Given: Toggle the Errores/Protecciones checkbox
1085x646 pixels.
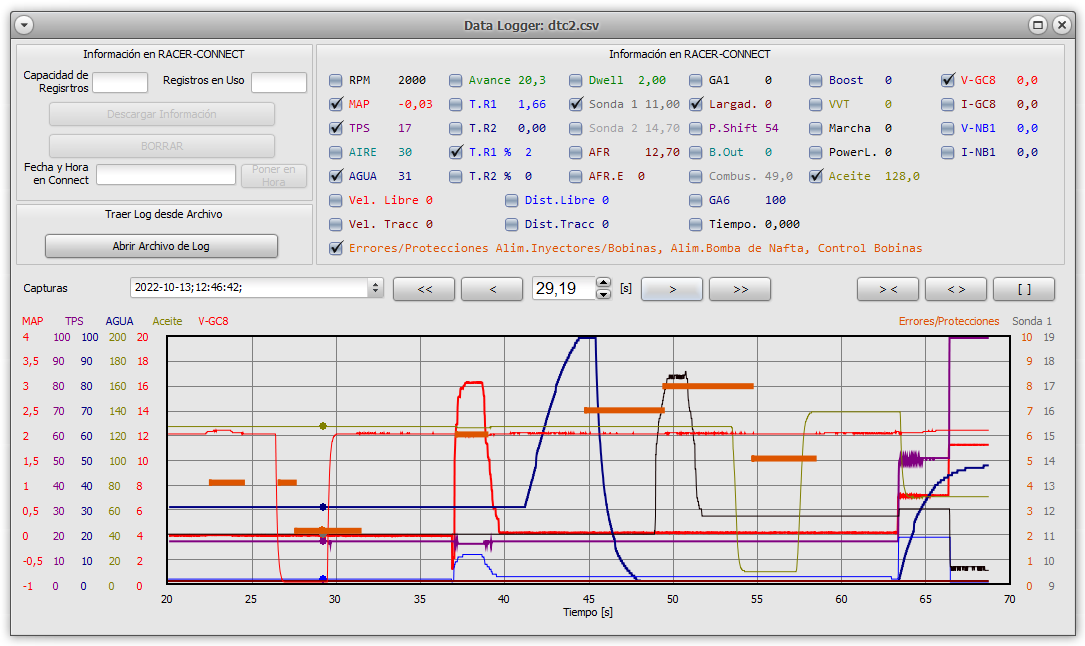Looking at the screenshot, I should 335,248.
